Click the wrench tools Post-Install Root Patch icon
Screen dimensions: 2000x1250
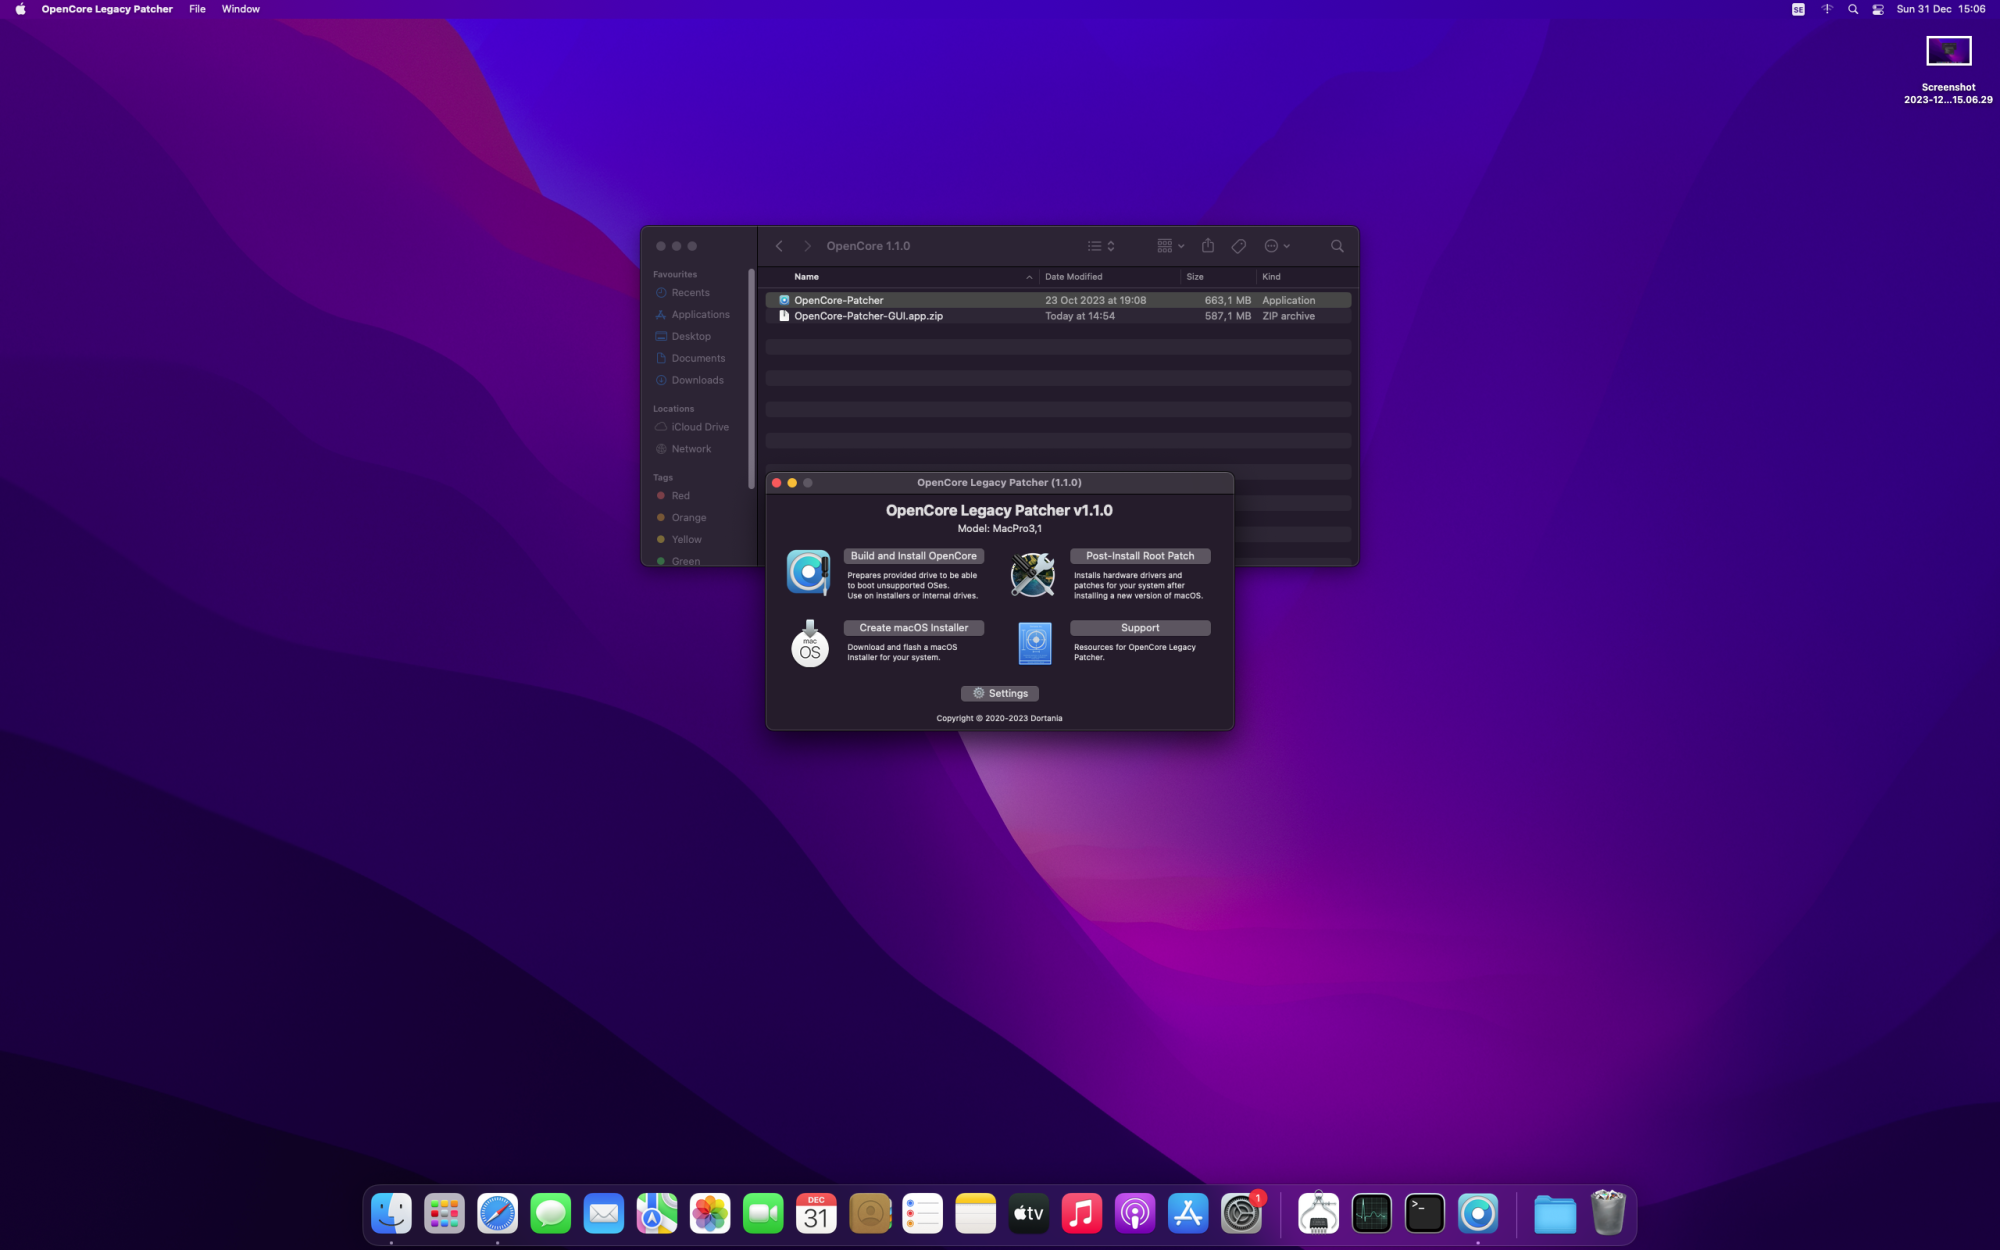click(x=1032, y=575)
